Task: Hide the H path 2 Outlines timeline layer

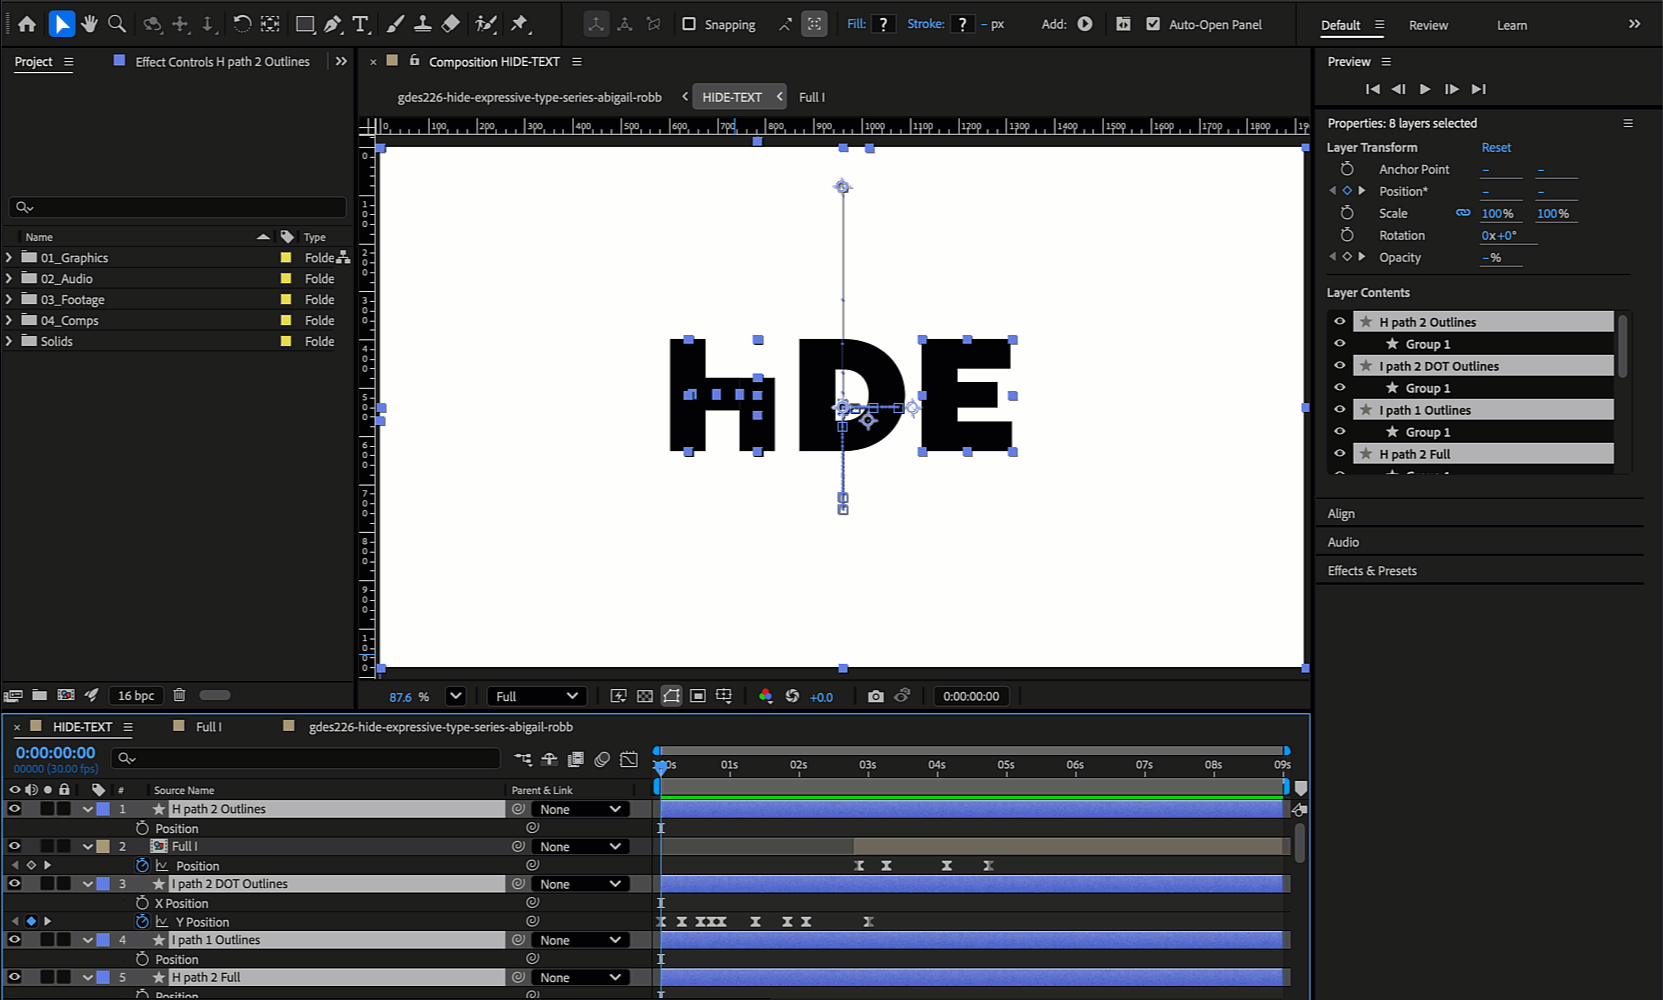Action: [14, 809]
